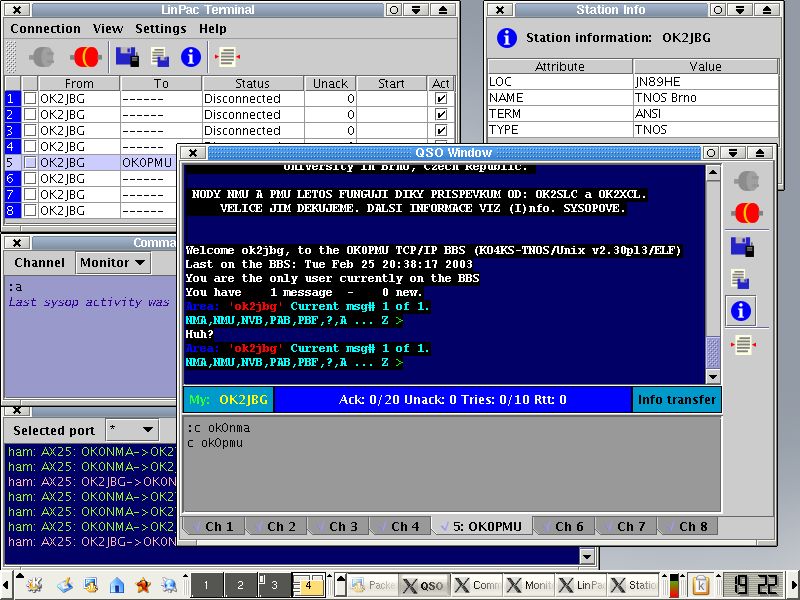Click the red disconnect icon in QSO Window sidebar
The image size is (800, 600).
[x=747, y=213]
